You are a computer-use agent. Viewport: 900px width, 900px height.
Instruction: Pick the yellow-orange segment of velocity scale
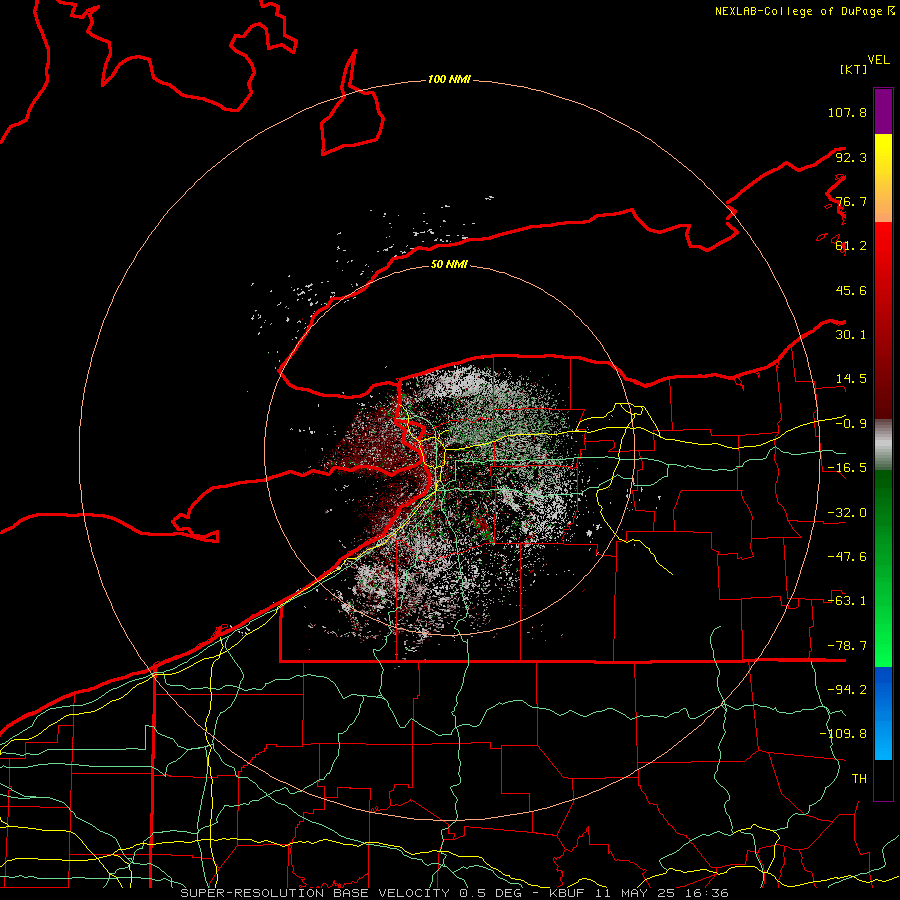[883, 178]
